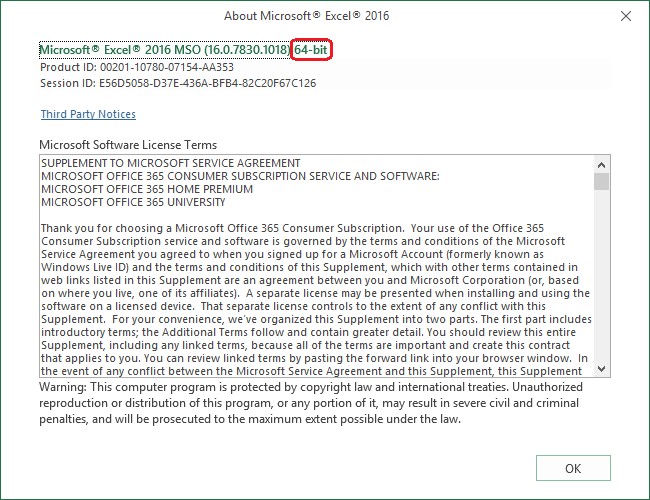Close the About Microsoft Excel dialog
Viewport: 650px width, 500px height.
pos(626,16)
